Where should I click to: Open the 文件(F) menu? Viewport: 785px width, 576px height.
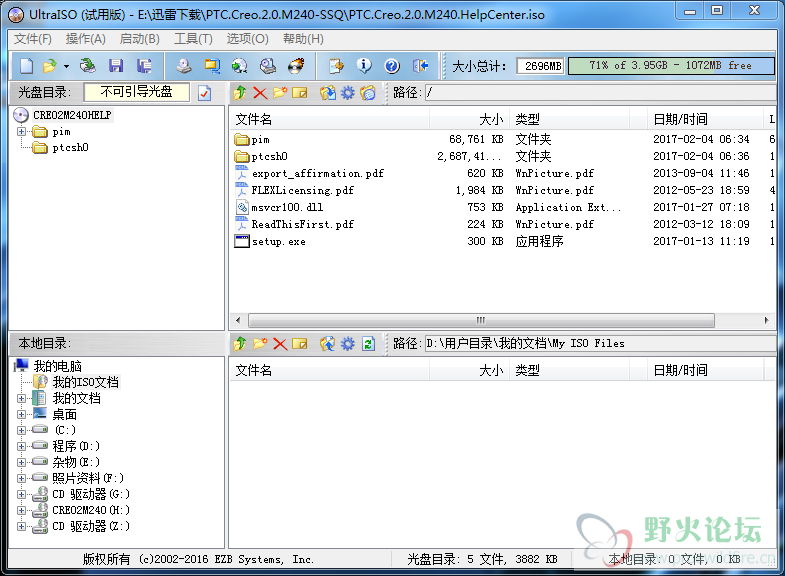[x=33, y=39]
